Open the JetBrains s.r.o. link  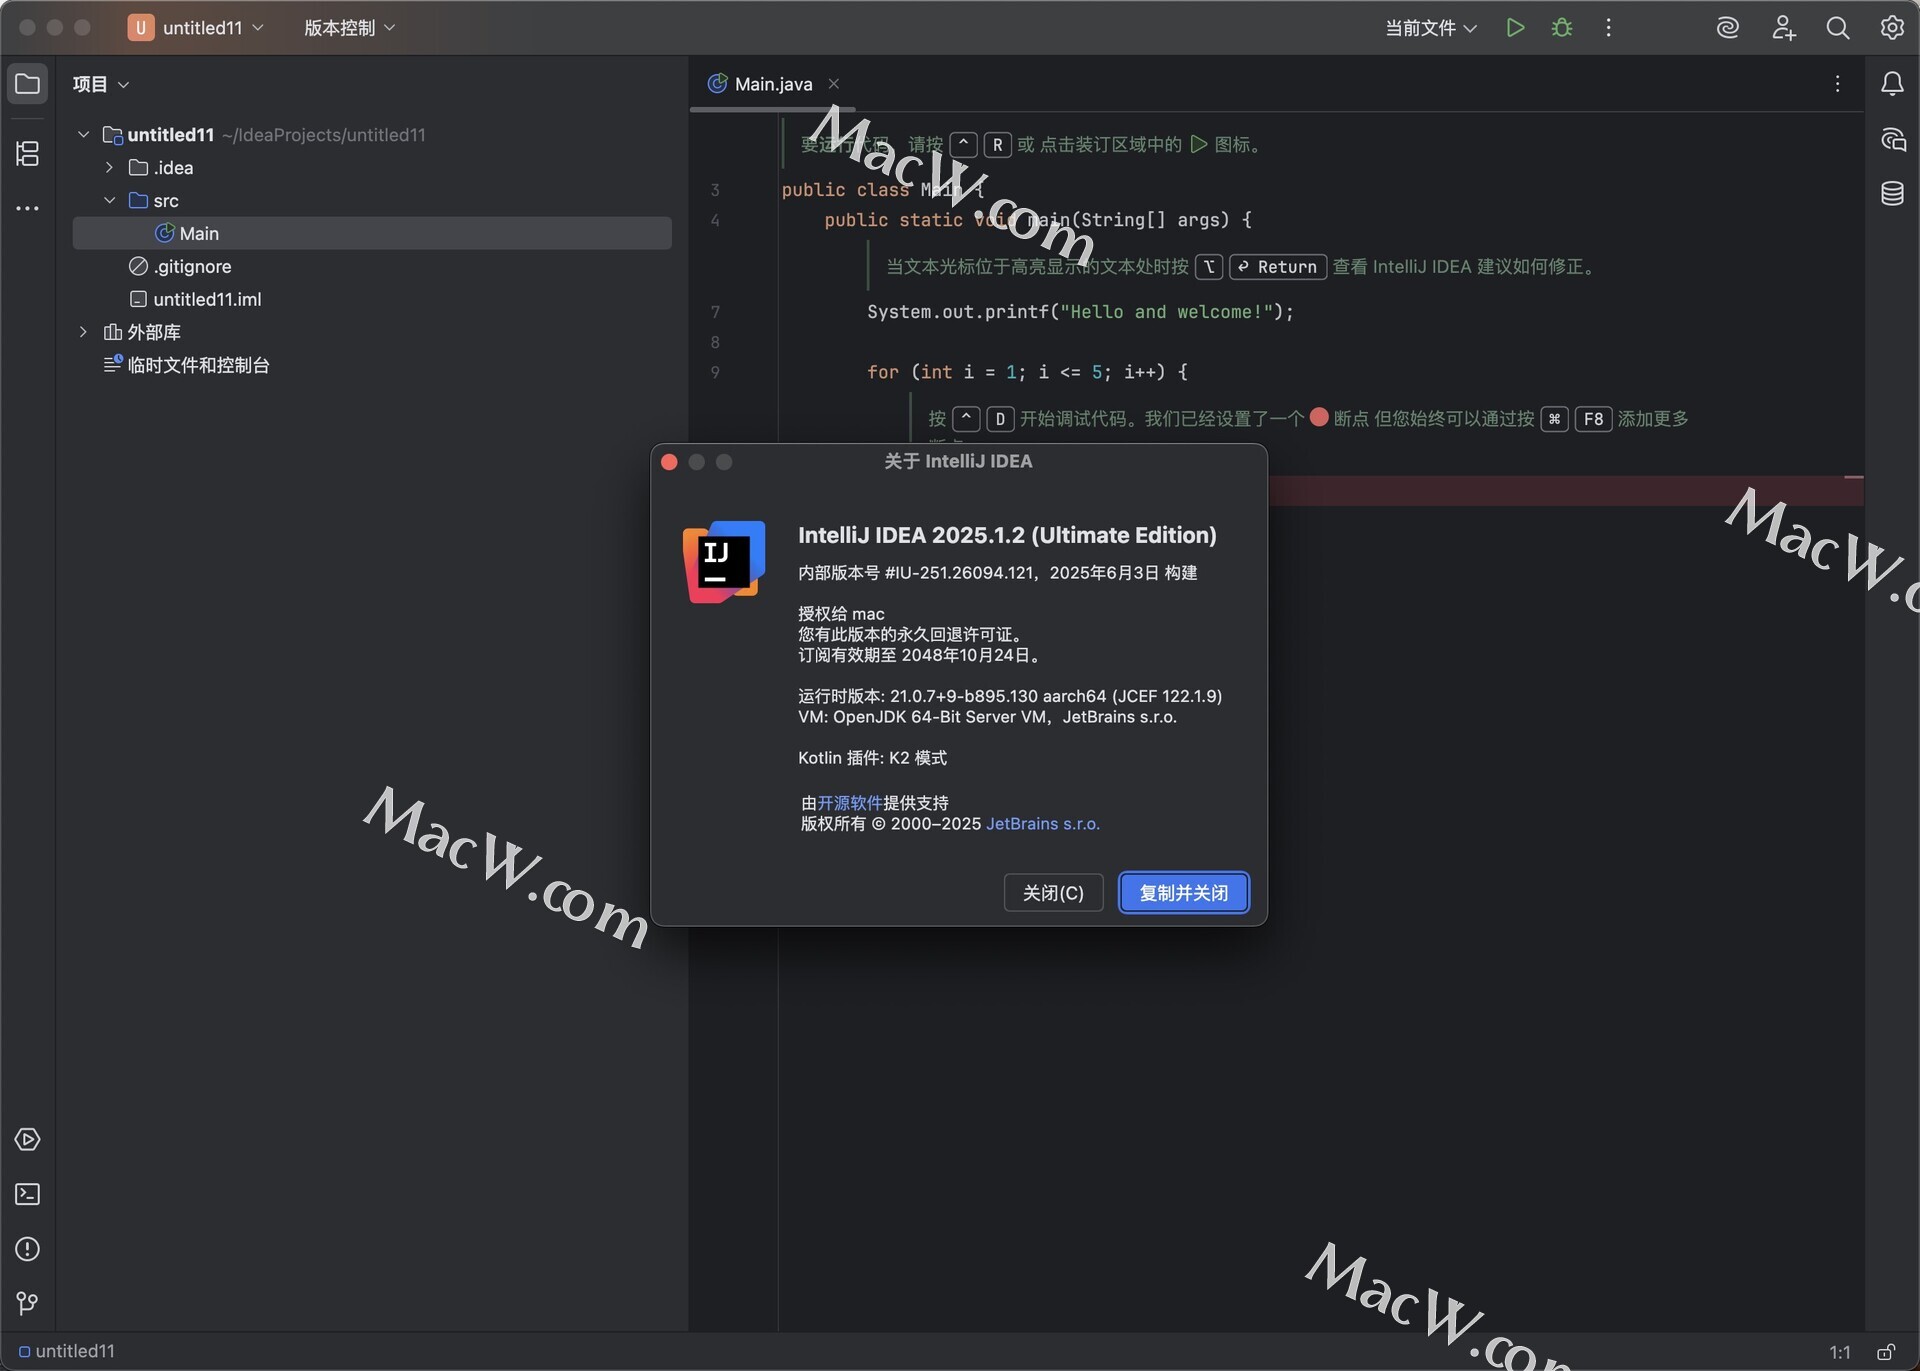click(x=1043, y=824)
